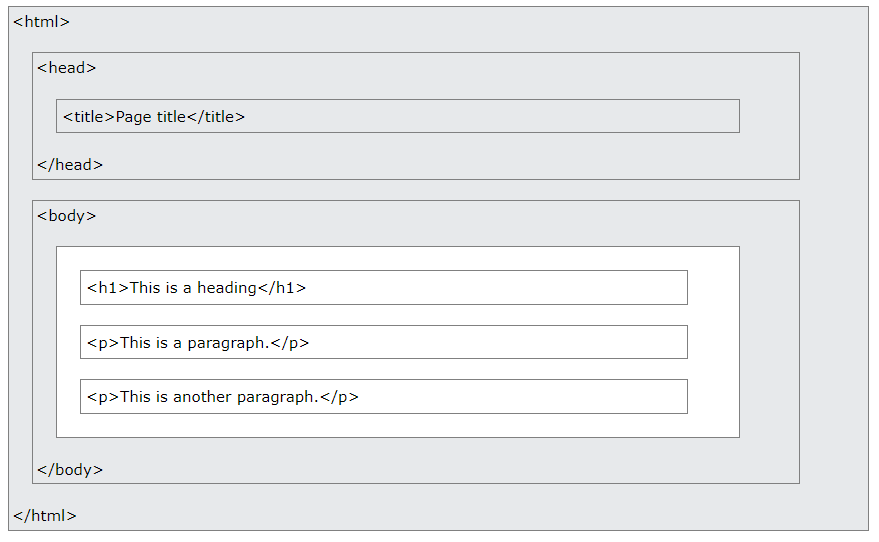Click the closing </head> tag label
Image resolution: width=879 pixels, height=542 pixels.
point(69,165)
